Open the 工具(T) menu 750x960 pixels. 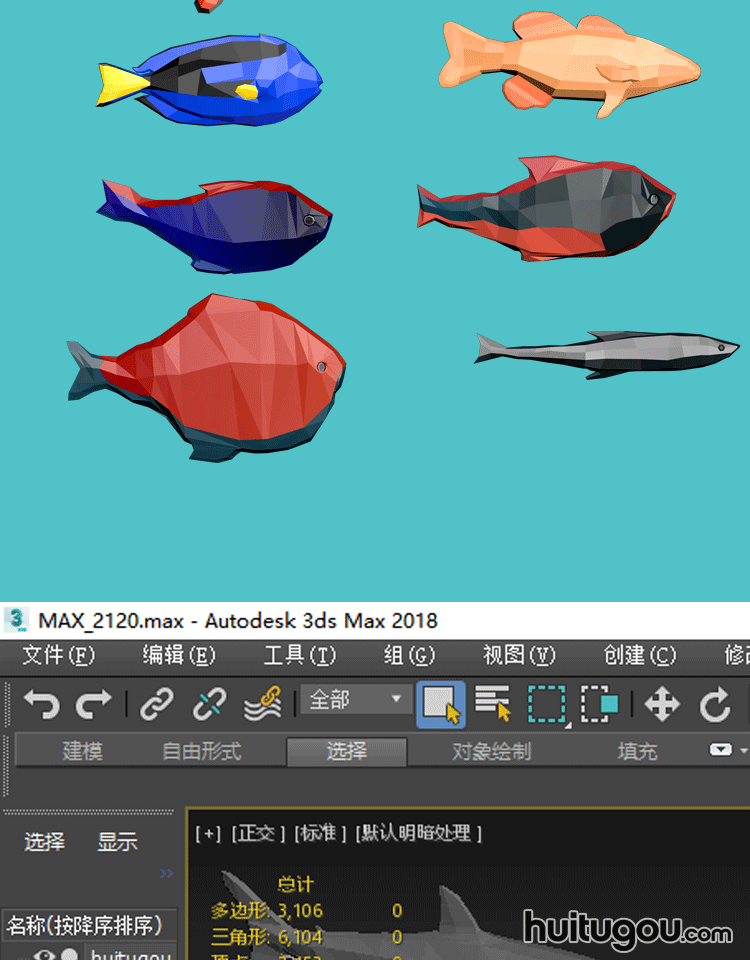(x=299, y=655)
